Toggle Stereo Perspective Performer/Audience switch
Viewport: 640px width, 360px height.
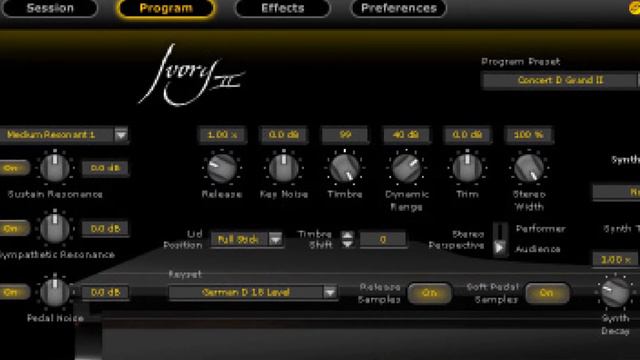pyautogui.click(x=500, y=239)
